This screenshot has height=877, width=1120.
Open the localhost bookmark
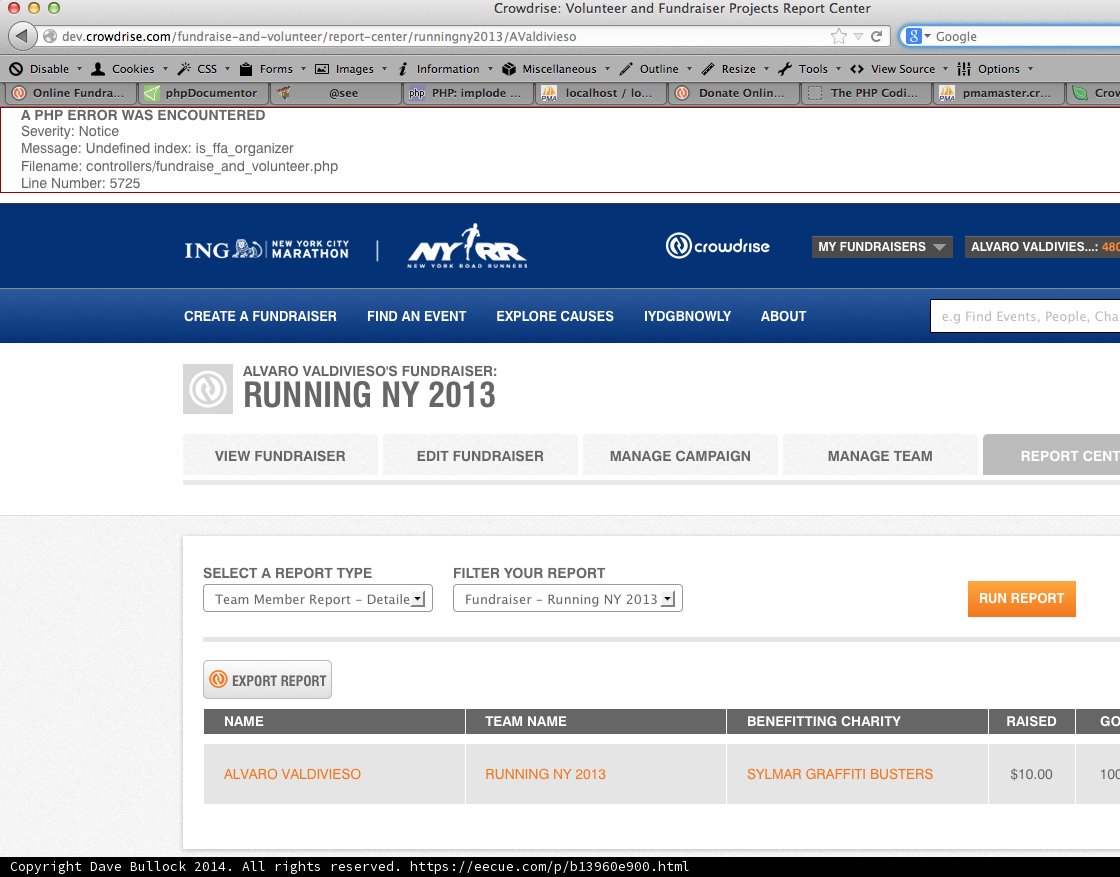(601, 93)
